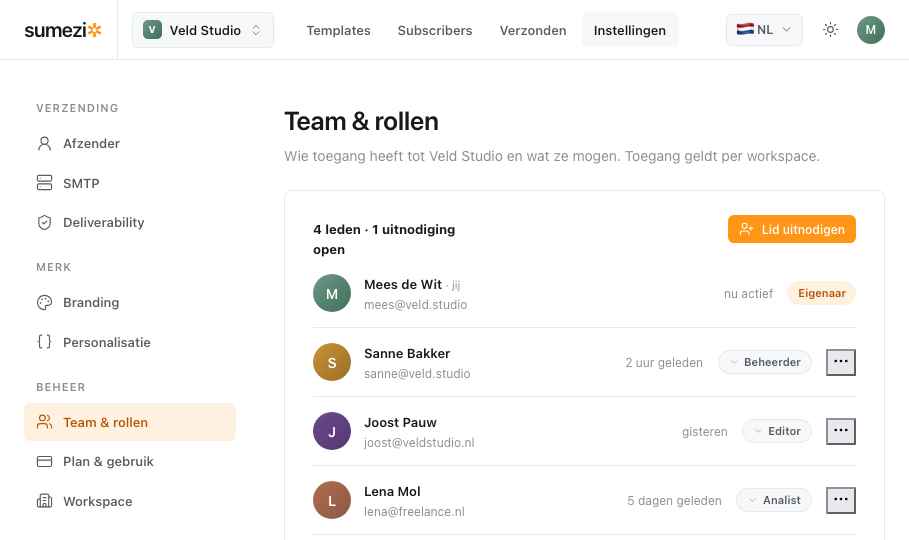
Task: Click the 'nu actief' status text
Action: (x=748, y=294)
